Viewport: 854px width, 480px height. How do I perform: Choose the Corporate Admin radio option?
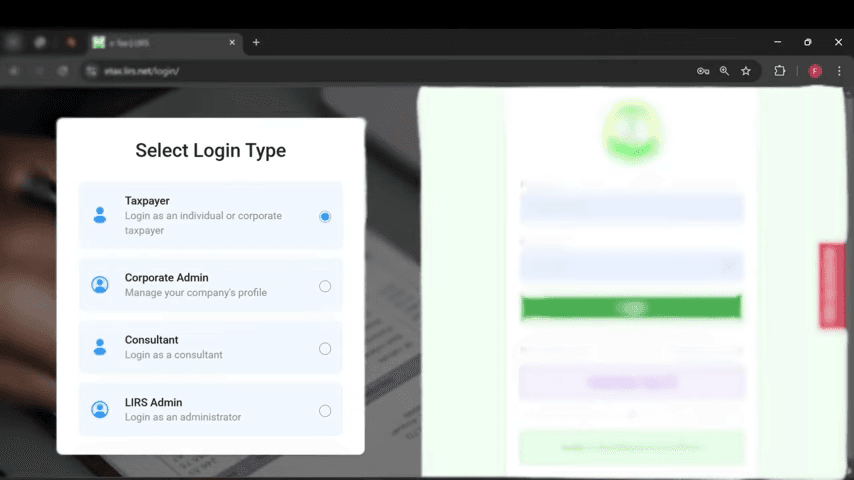pos(325,286)
